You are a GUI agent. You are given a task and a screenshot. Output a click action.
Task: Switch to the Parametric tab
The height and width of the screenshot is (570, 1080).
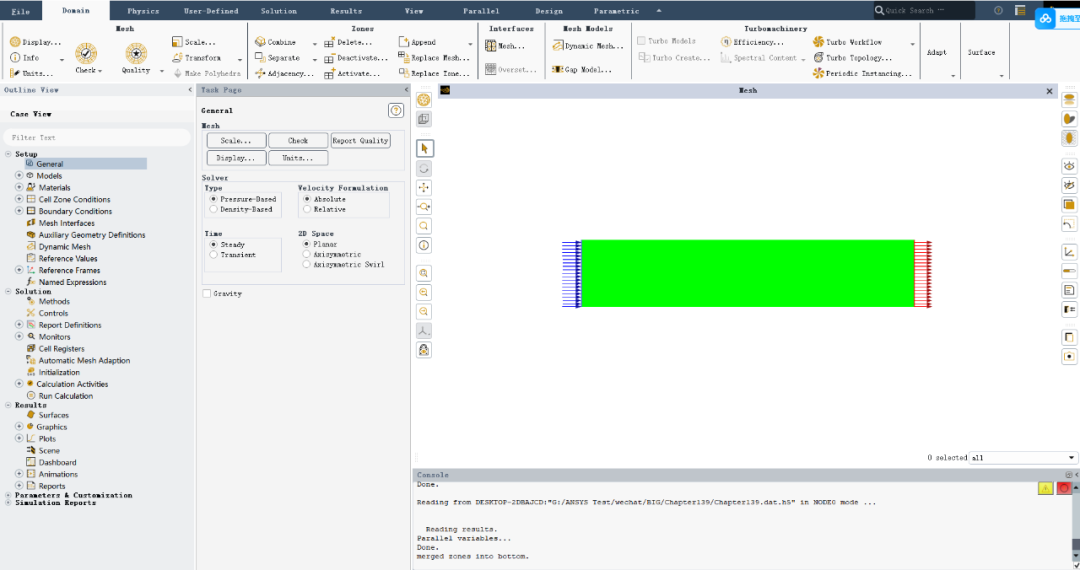coord(616,11)
